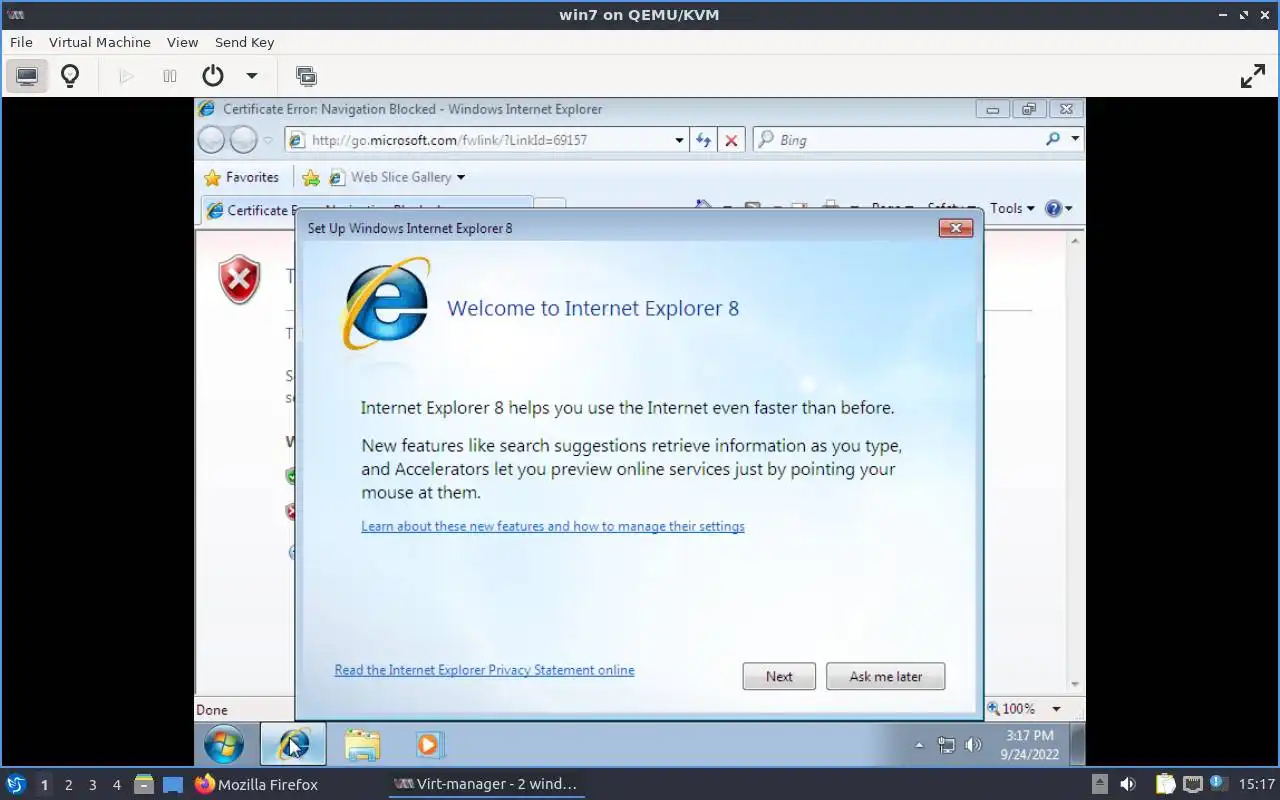Show virtual hardware details lightbulb
Viewport: 1280px width, 800px height.
click(x=70, y=76)
